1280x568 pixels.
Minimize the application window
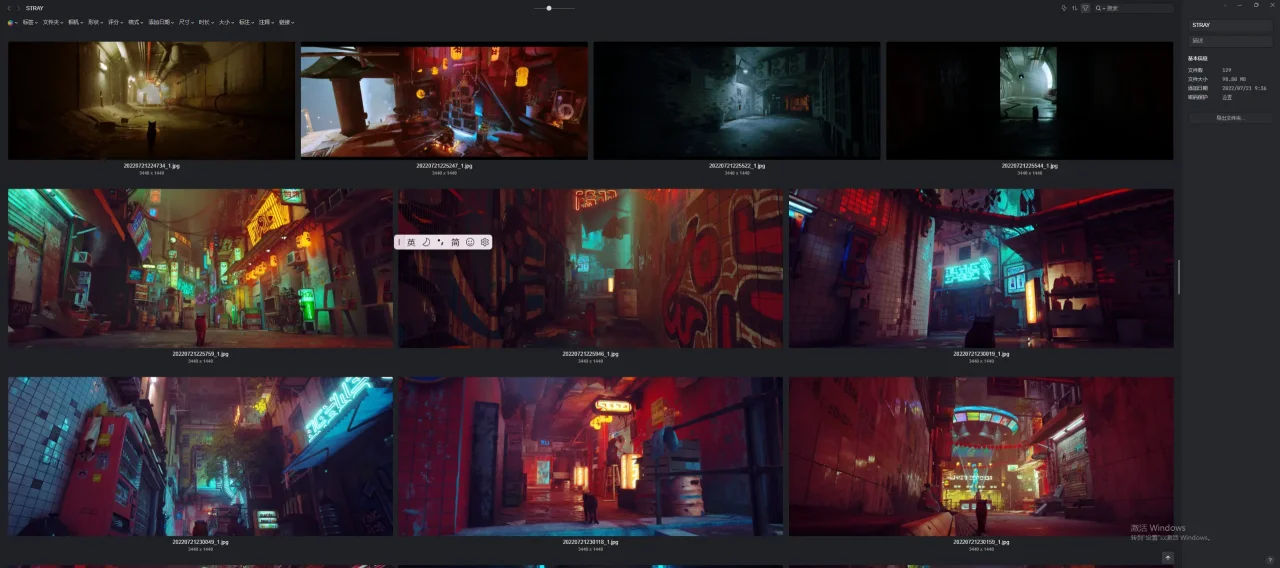coord(1240,5)
